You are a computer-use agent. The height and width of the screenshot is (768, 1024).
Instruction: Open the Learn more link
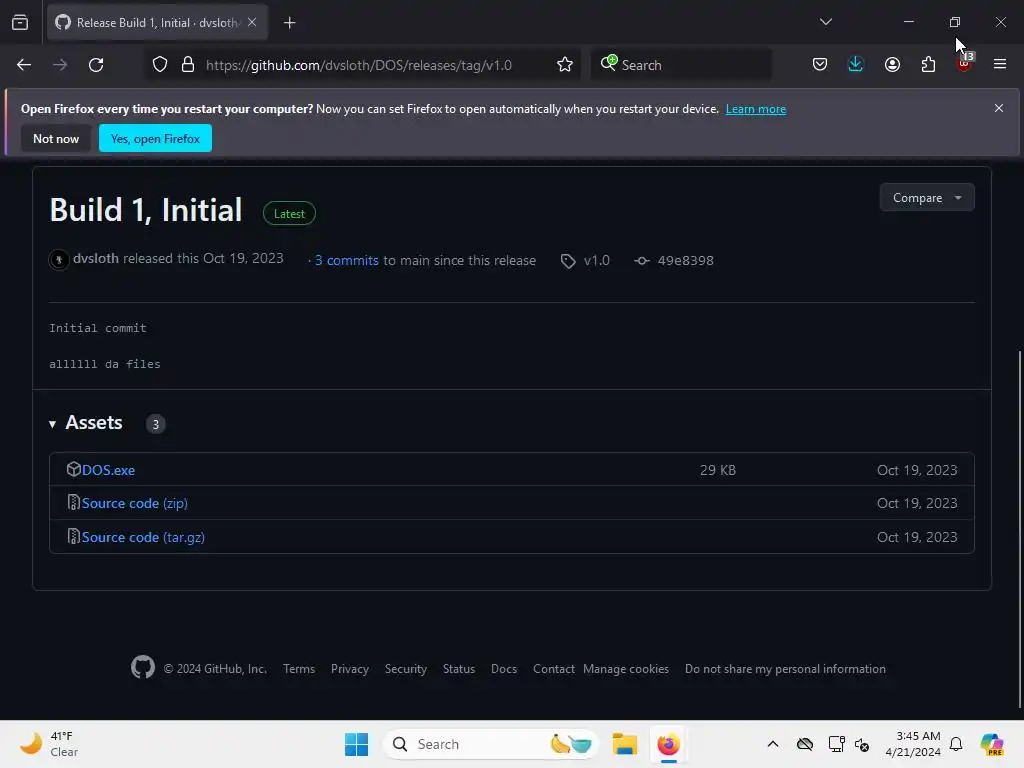pos(756,109)
